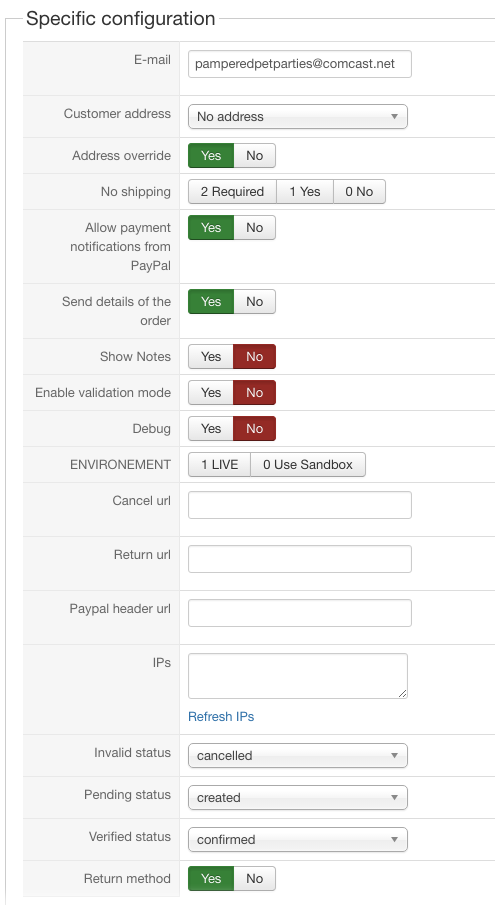This screenshot has width=495, height=905.
Task: Choose 2 Required for No shipping
Action: [x=232, y=192]
